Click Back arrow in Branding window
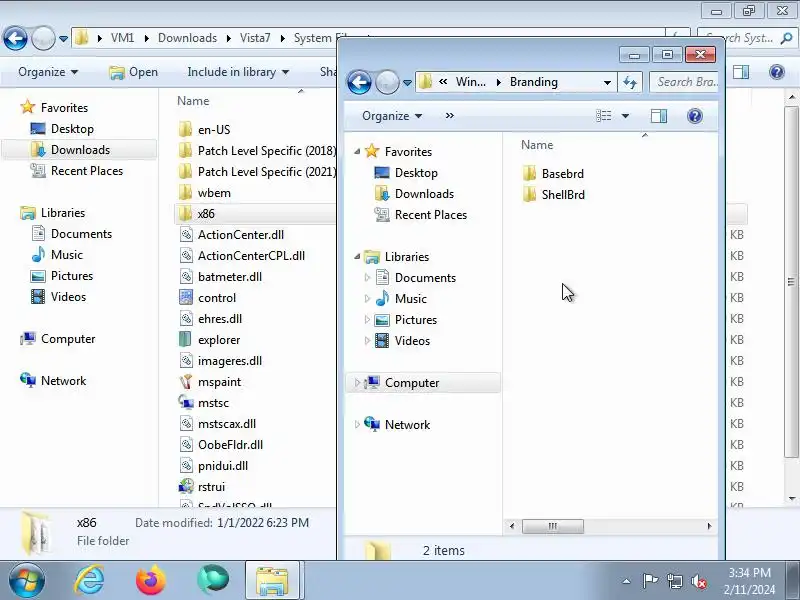800x600 pixels. pyautogui.click(x=359, y=82)
